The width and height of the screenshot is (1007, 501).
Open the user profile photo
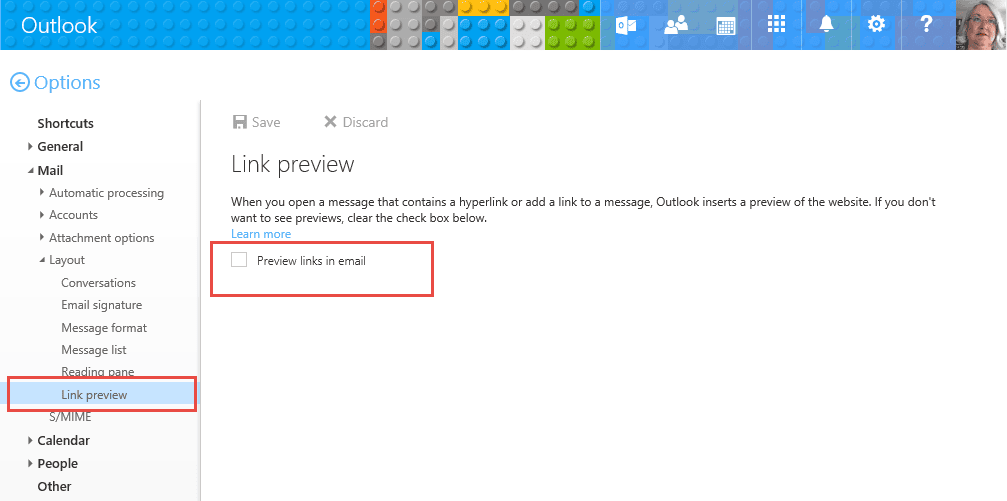click(x=980, y=25)
